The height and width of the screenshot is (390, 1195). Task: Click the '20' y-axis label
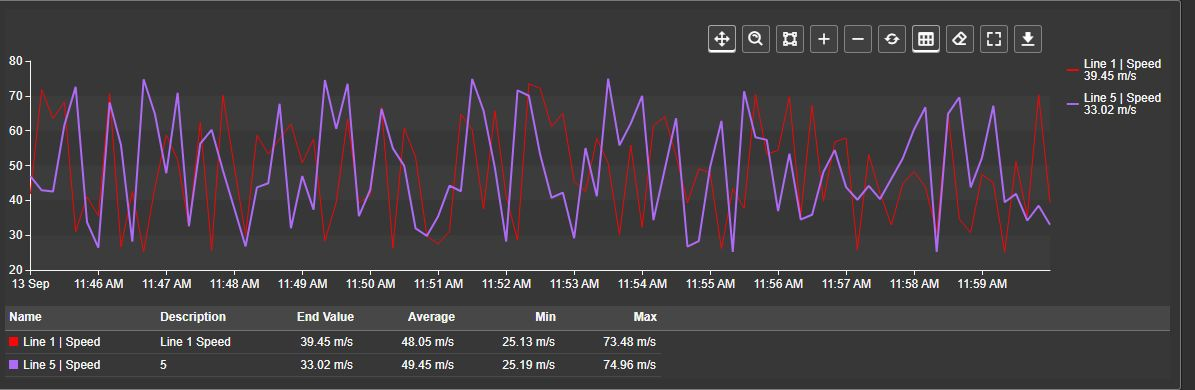pyautogui.click(x=16, y=270)
